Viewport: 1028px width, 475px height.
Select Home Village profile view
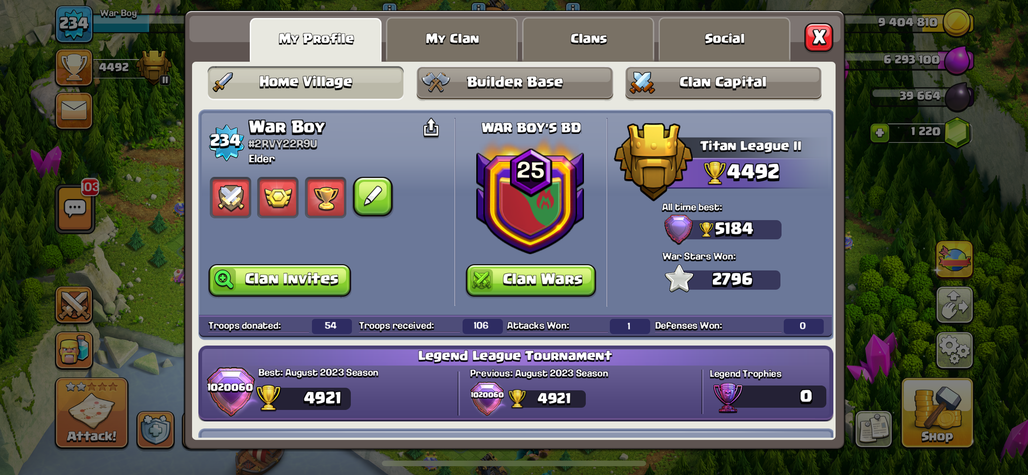point(306,83)
